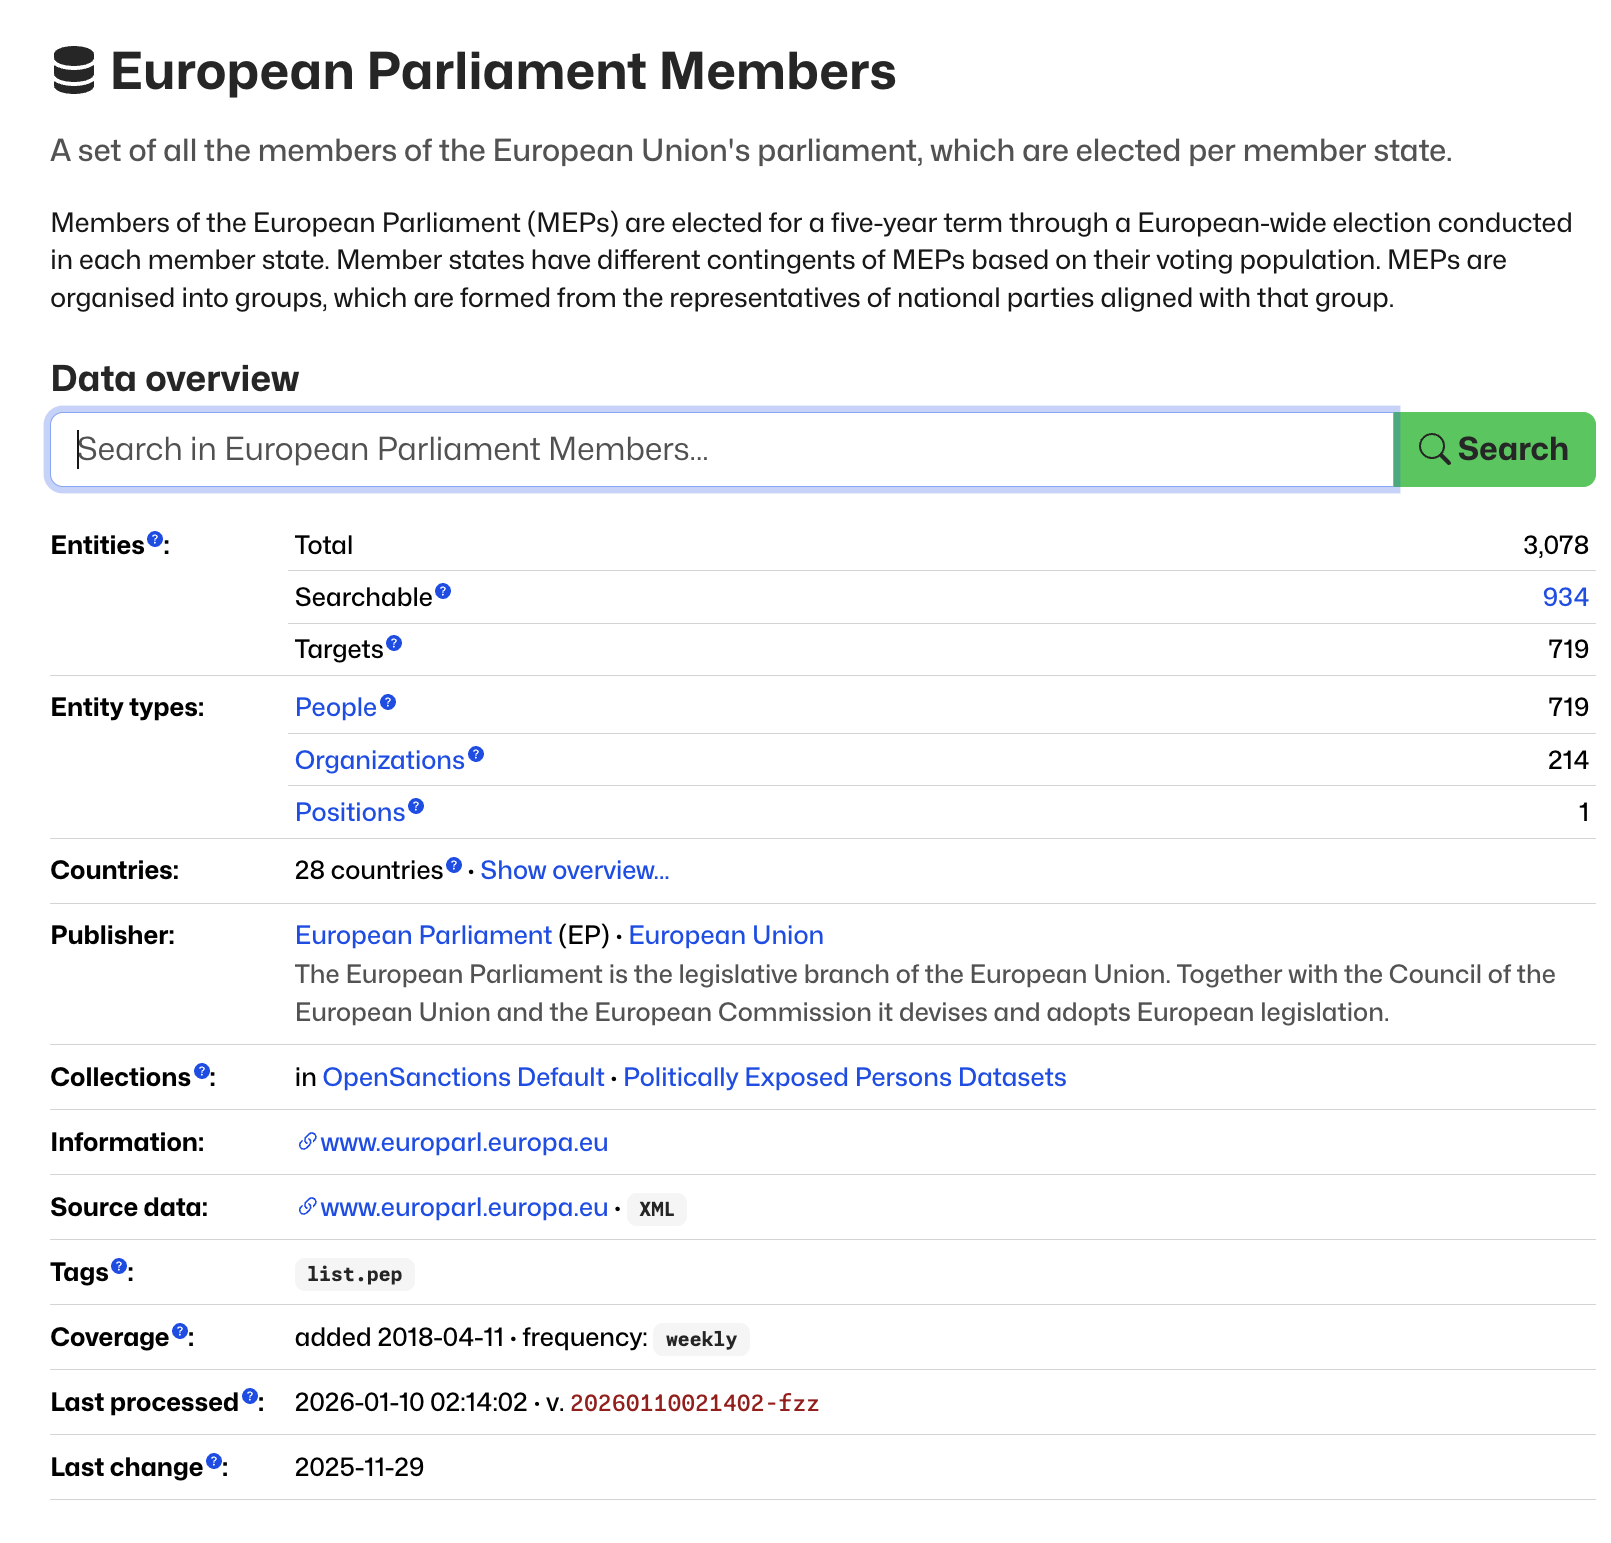Viewport: 1611px width, 1543px height.
Task: Click help icon next to Last processed
Action: click(x=250, y=1396)
